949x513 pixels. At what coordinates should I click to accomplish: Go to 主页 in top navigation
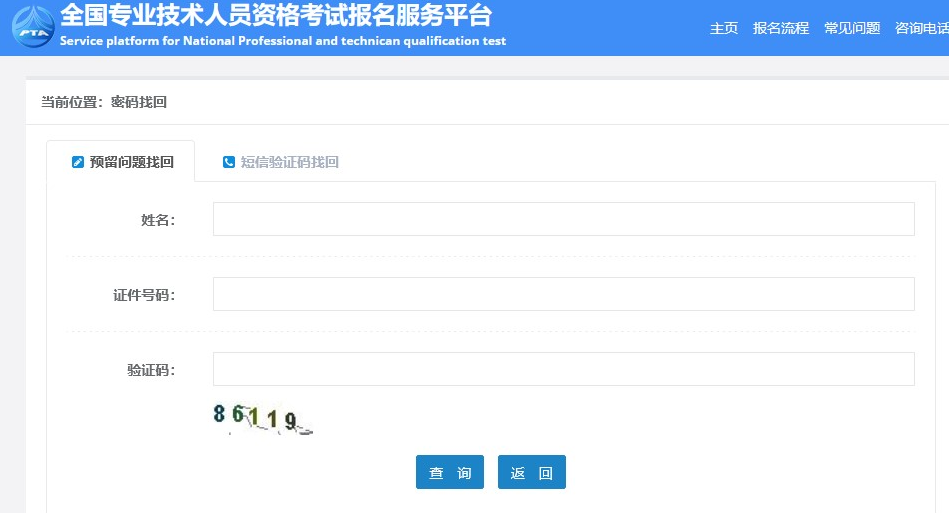[x=724, y=28]
